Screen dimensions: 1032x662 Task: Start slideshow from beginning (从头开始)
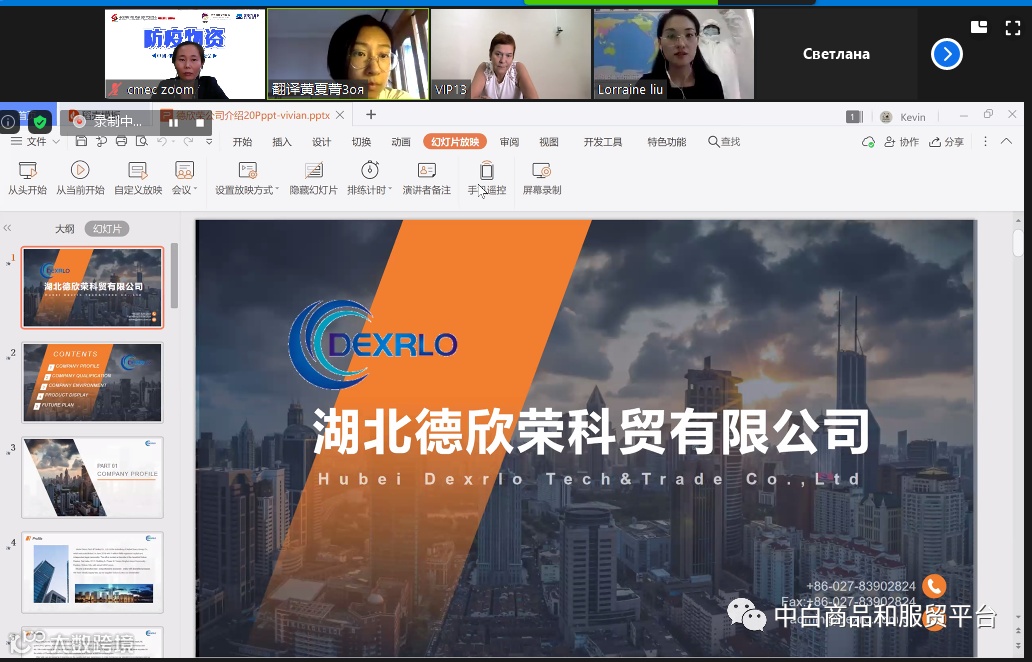click(x=27, y=178)
